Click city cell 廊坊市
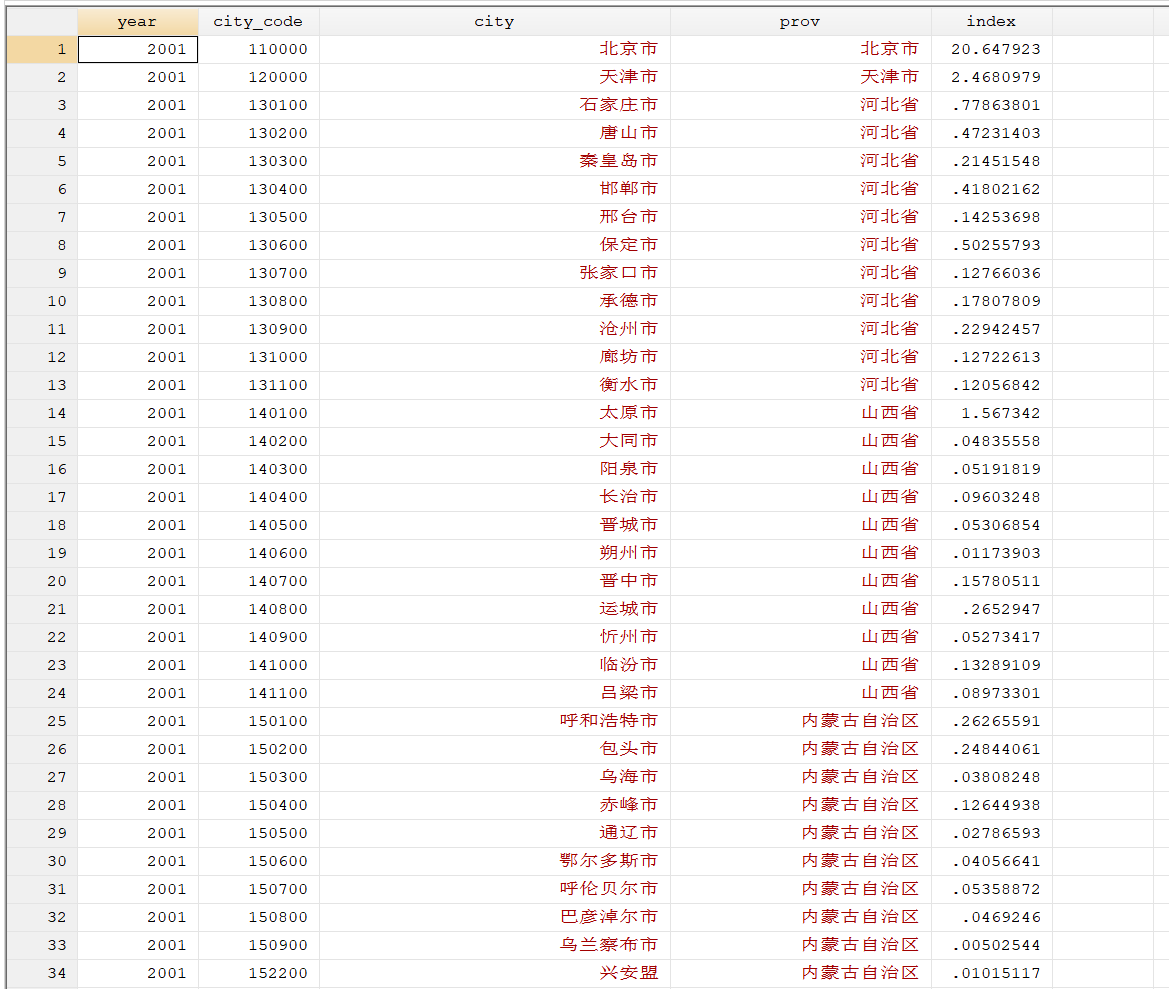Image resolution: width=1169 pixels, height=989 pixels. [494, 357]
